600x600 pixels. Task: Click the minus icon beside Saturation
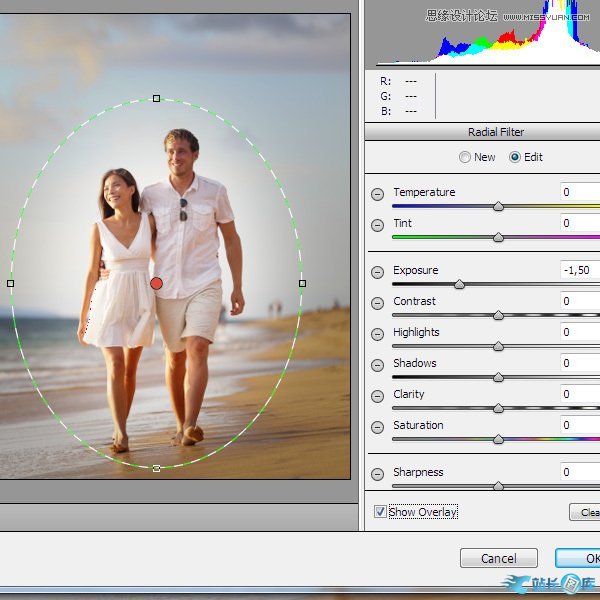pyautogui.click(x=377, y=427)
